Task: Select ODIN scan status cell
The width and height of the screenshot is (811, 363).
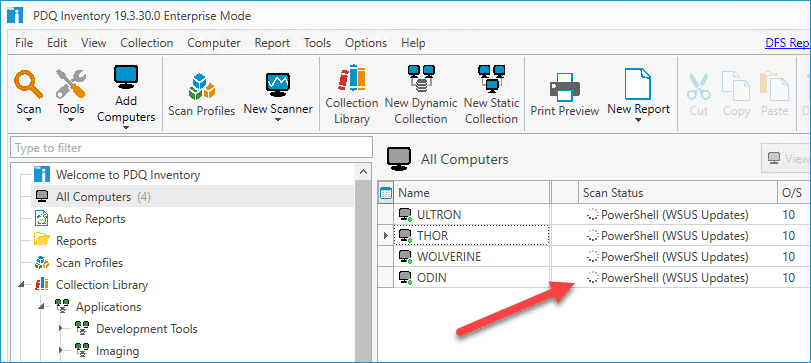Action: pos(678,278)
